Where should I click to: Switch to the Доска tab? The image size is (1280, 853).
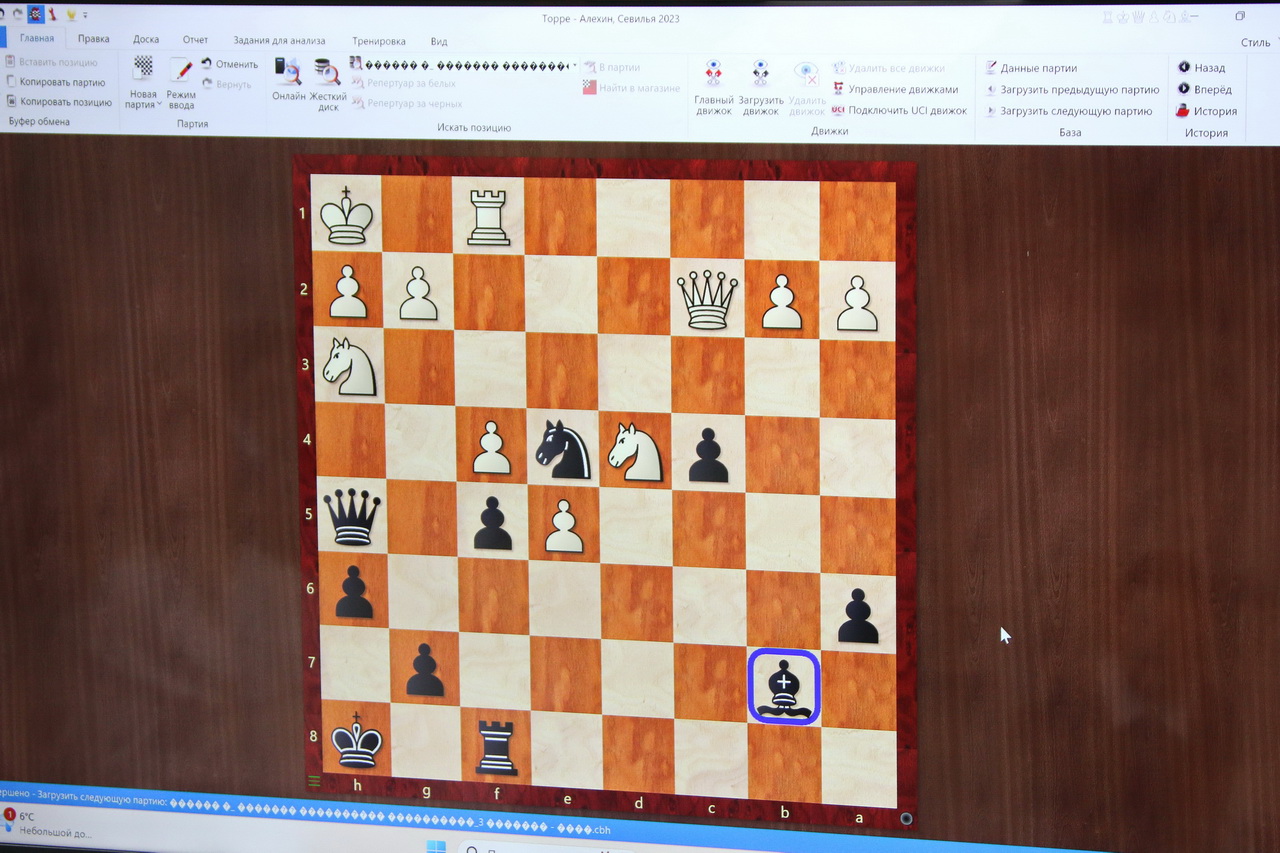pyautogui.click(x=146, y=40)
